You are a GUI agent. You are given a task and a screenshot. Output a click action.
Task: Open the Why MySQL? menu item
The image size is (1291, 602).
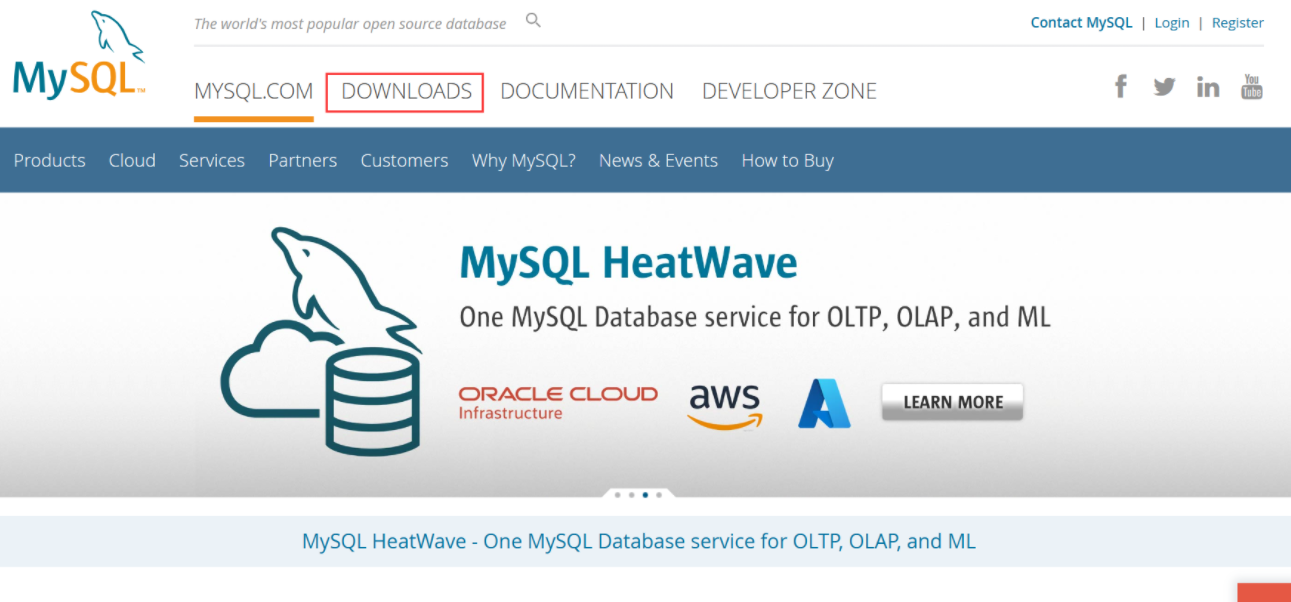(524, 160)
